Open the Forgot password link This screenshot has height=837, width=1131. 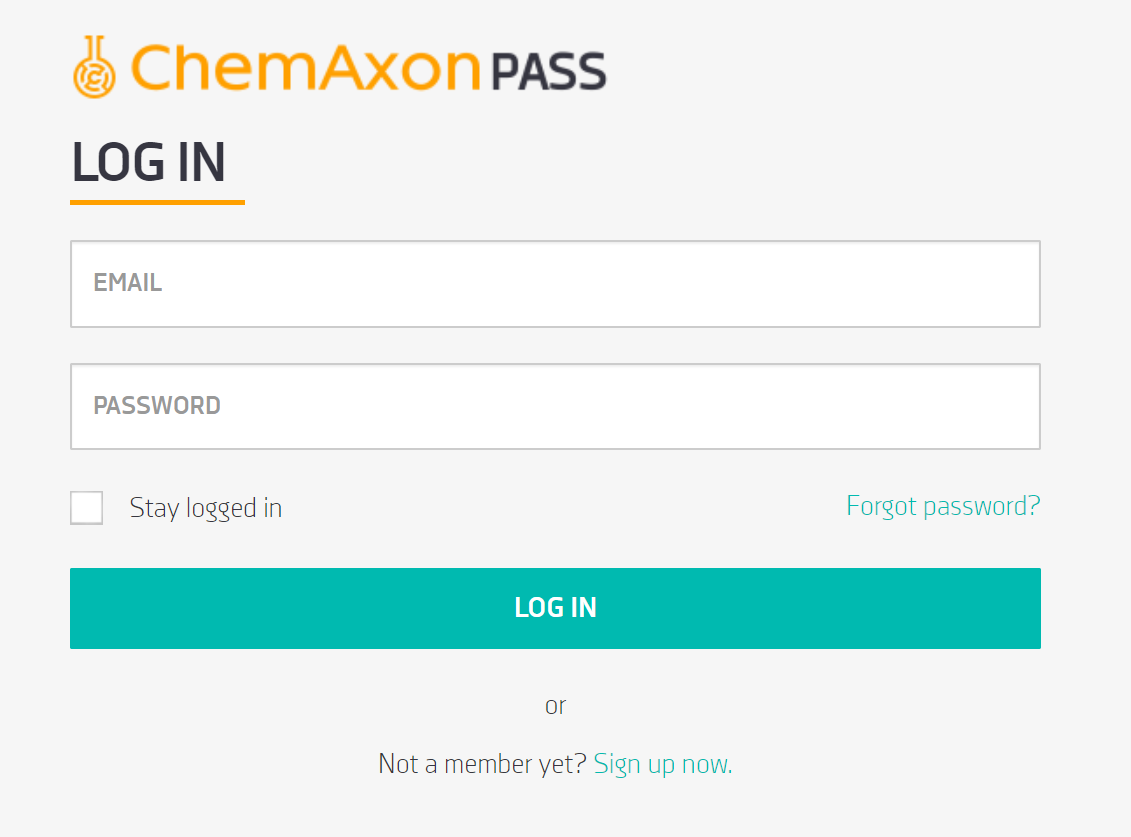[x=943, y=506]
